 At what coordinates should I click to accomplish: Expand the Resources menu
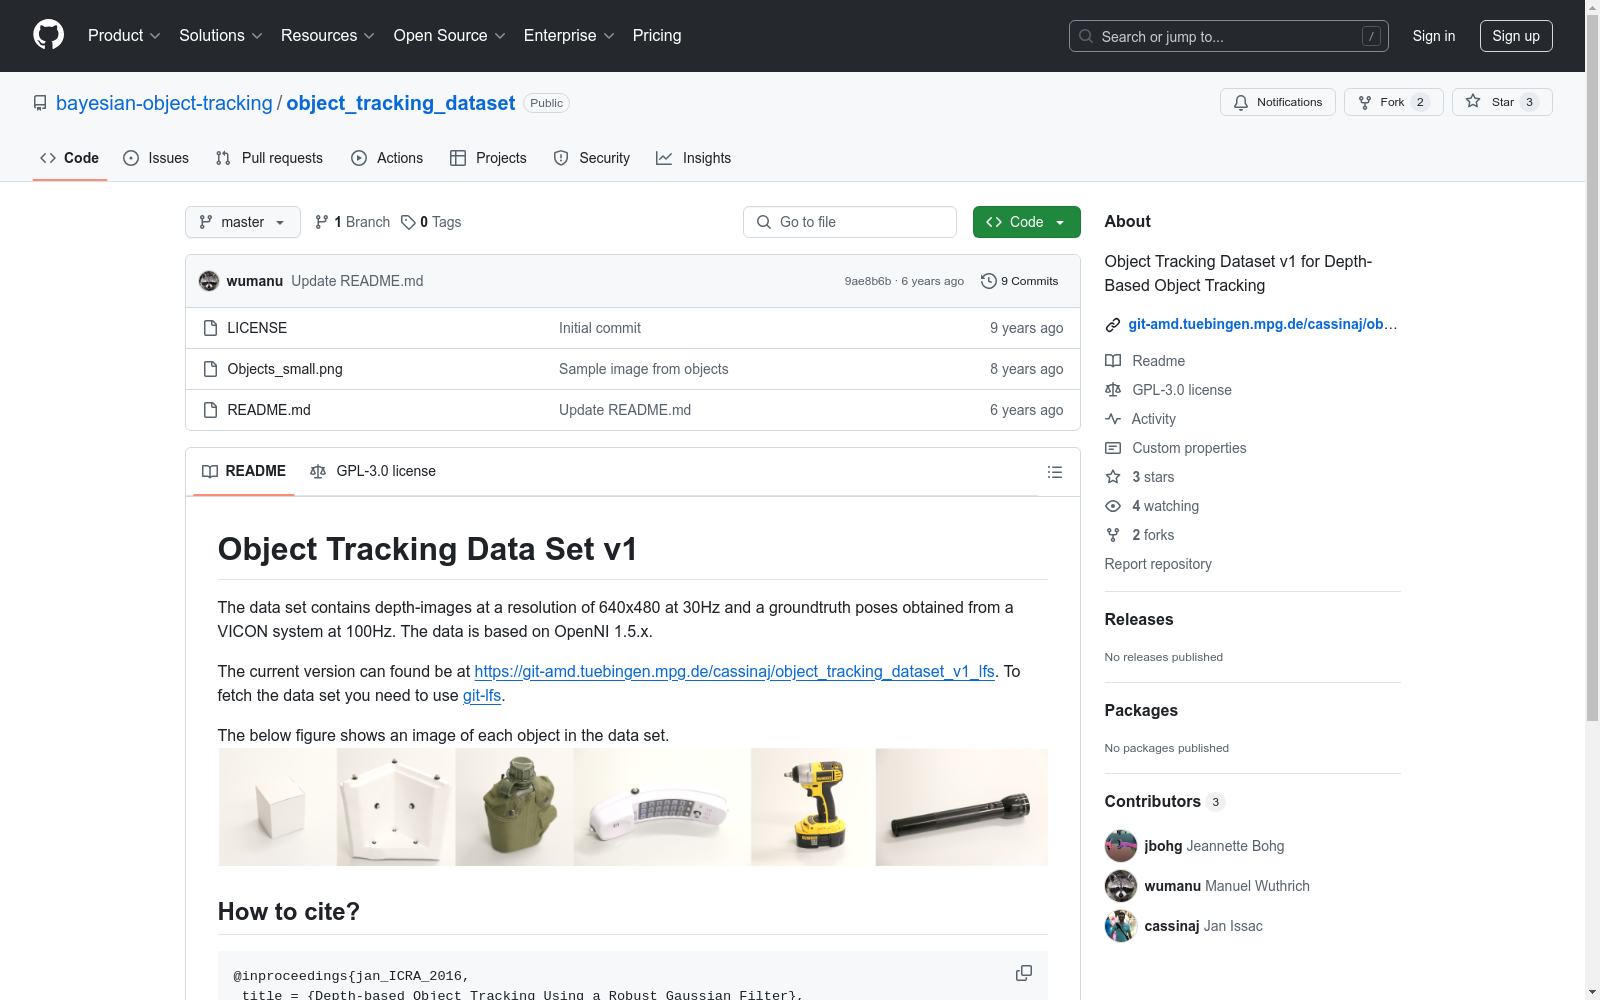click(x=328, y=35)
